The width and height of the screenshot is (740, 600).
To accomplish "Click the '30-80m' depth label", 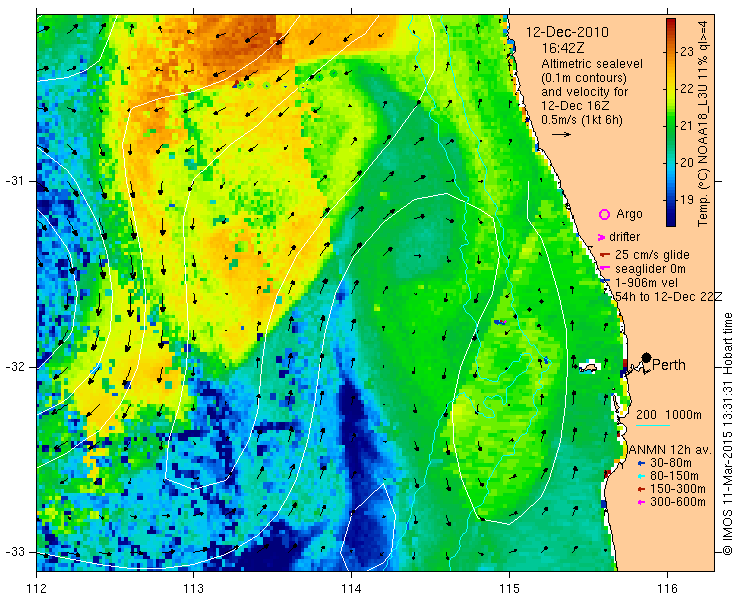I will click(x=671, y=464).
